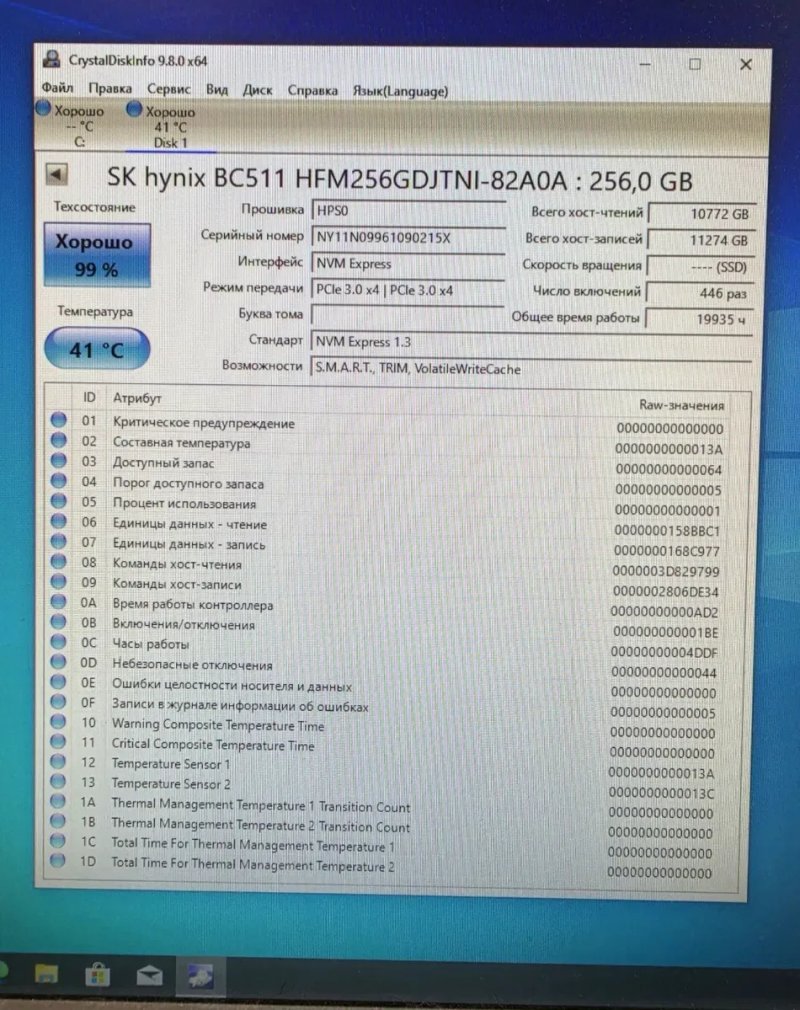Image resolution: width=800 pixels, height=1010 pixels.
Task: Click status circle of attribute 09
Action: [x=59, y=581]
